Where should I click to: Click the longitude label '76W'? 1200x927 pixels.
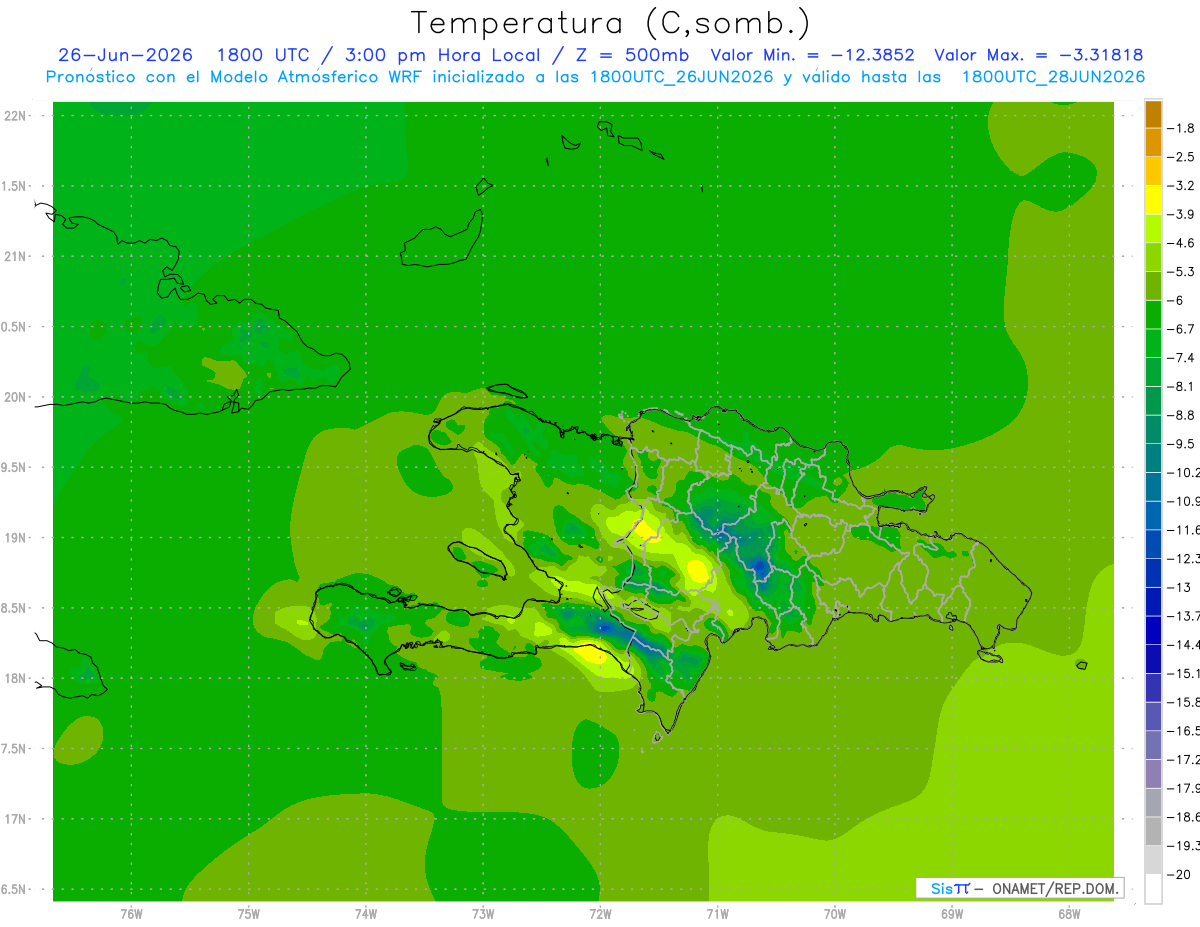131,914
